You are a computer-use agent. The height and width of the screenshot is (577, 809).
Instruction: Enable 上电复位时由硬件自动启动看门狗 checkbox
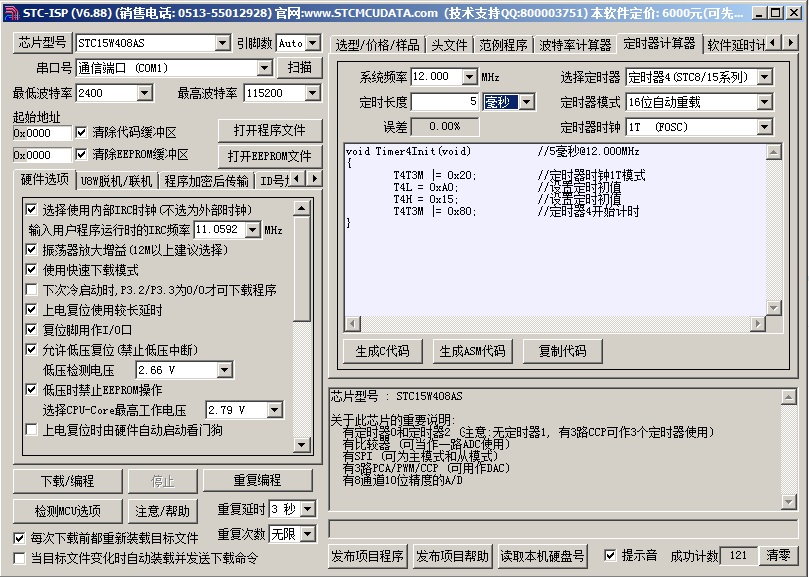point(31,429)
